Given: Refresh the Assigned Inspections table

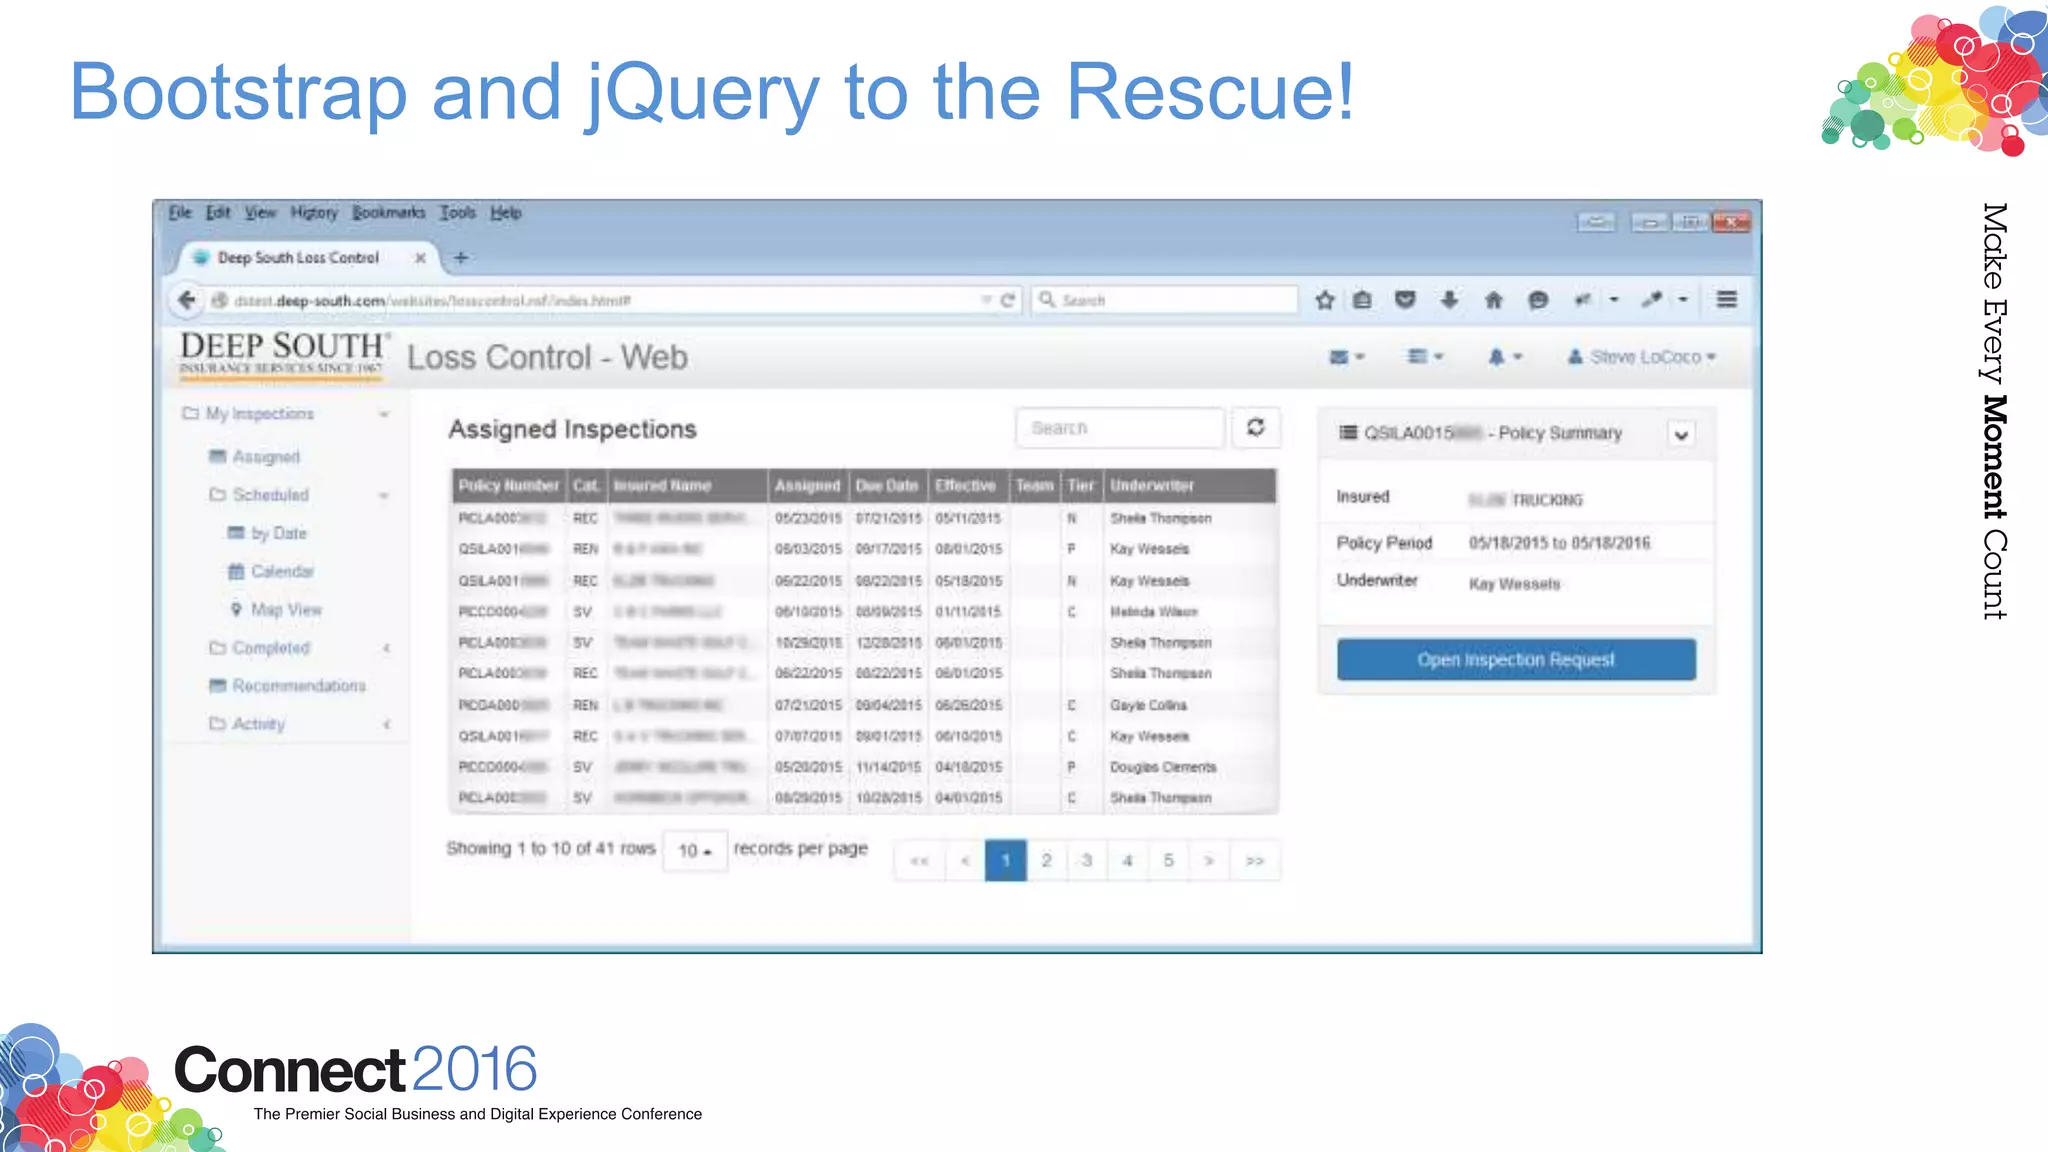Looking at the screenshot, I should (x=1256, y=428).
